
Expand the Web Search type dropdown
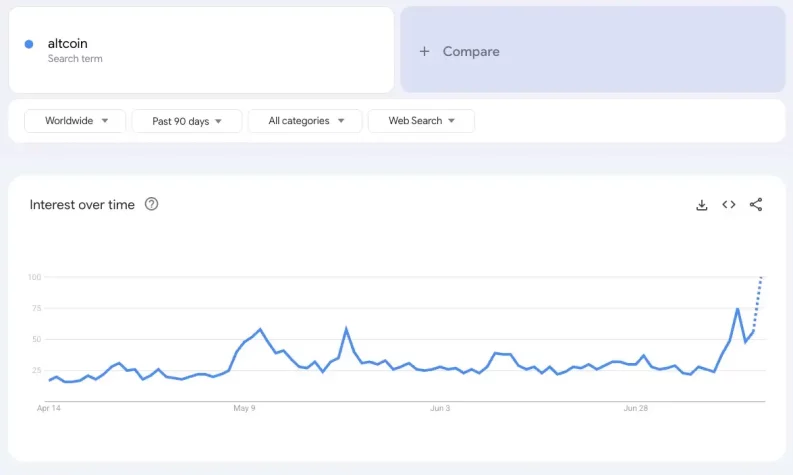[x=421, y=121]
